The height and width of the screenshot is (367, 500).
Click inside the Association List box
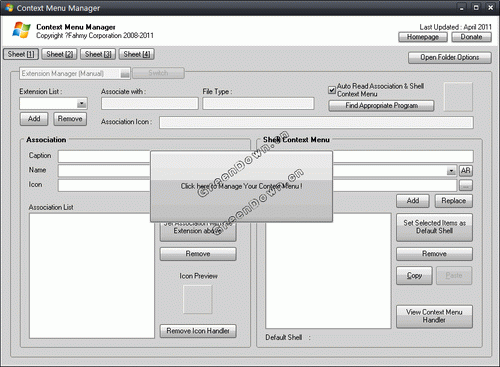(x=92, y=276)
